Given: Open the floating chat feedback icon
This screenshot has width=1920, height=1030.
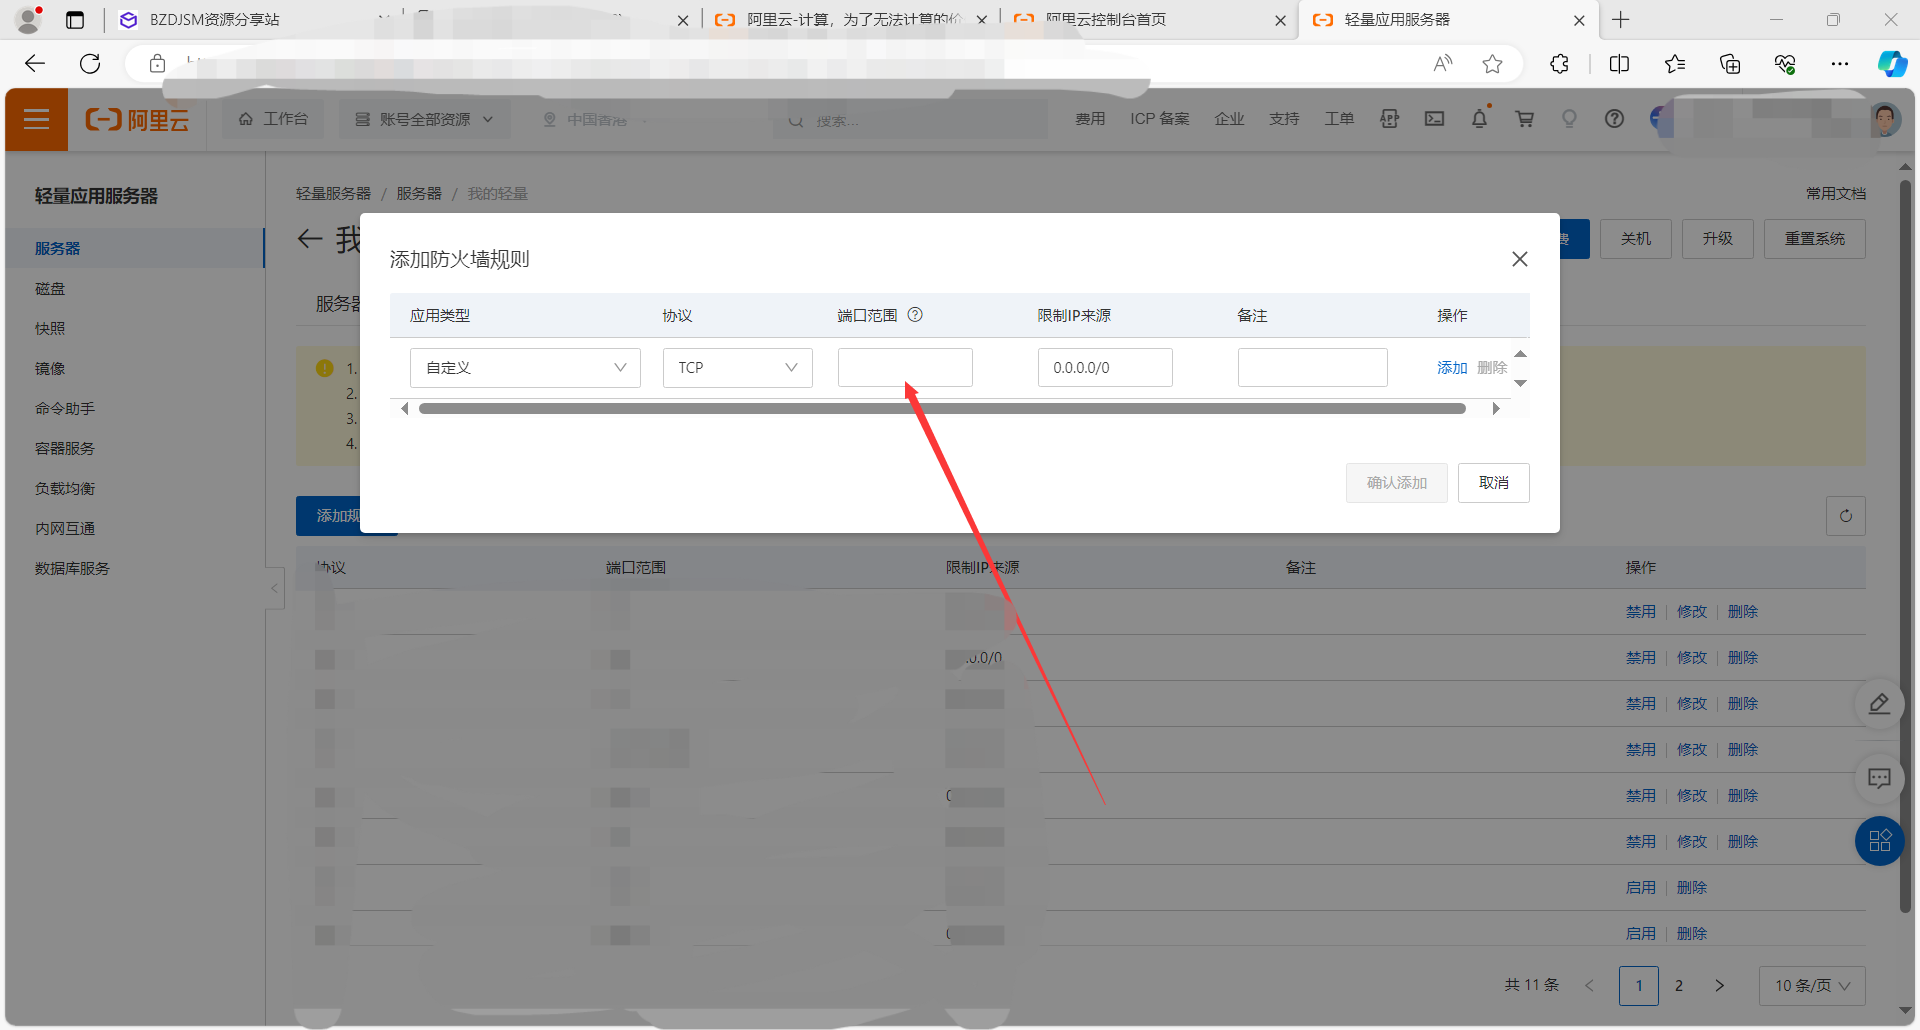Looking at the screenshot, I should tap(1880, 778).
